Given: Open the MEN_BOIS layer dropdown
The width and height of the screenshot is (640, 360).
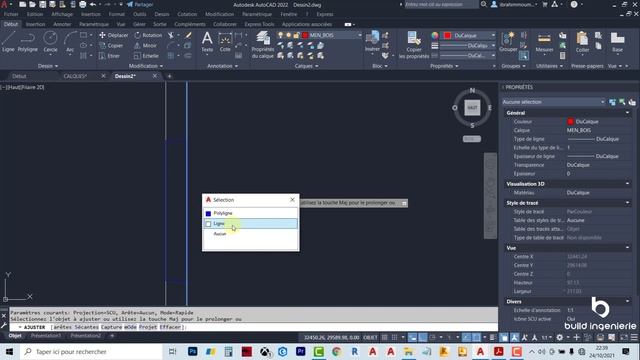Looking at the screenshot, I should pos(360,35).
